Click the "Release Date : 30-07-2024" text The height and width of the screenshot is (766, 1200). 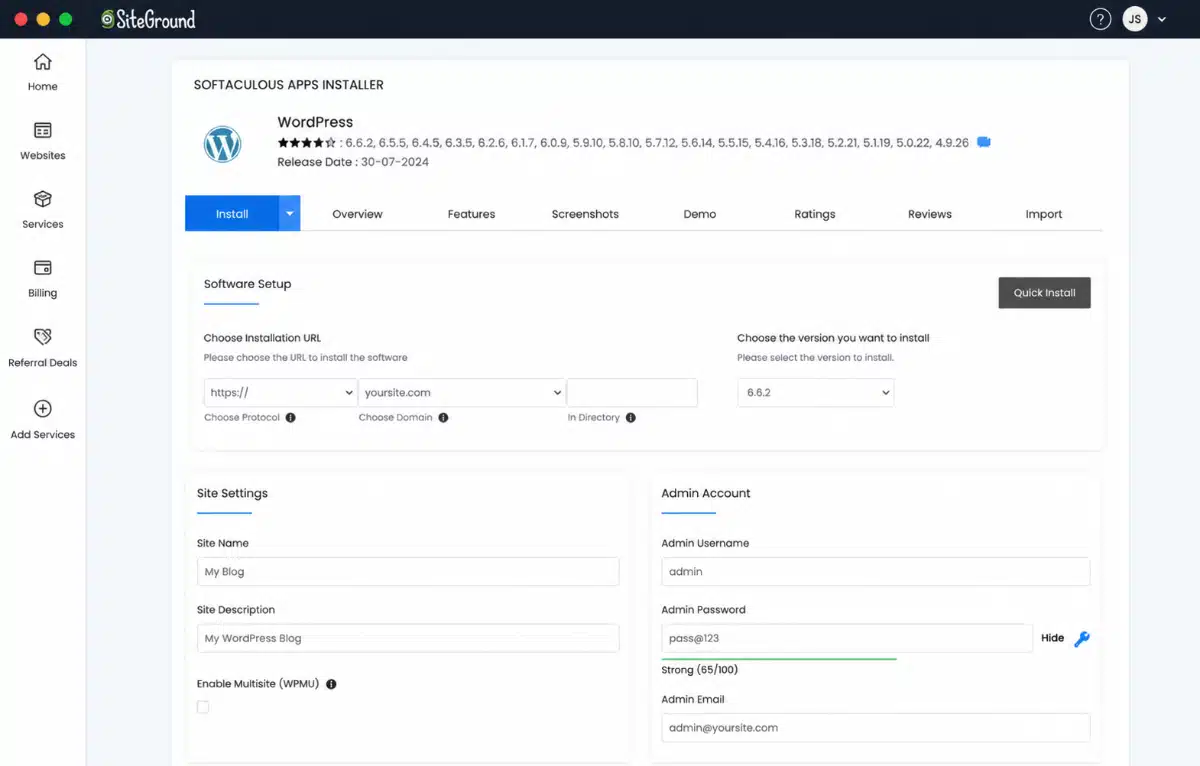click(353, 162)
